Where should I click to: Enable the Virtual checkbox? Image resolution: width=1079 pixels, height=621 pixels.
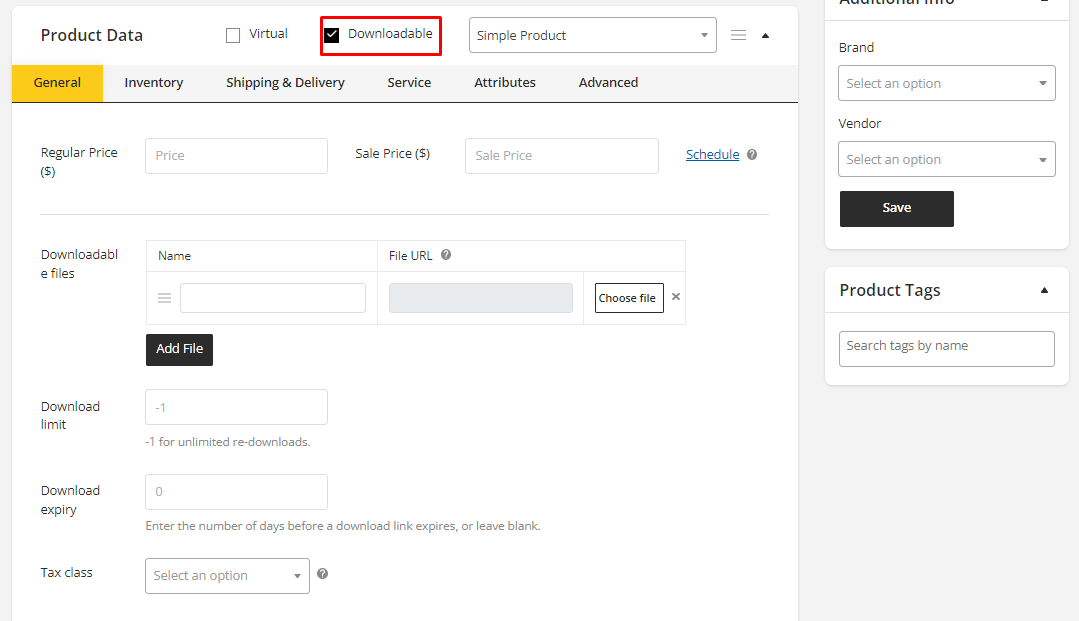[233, 35]
